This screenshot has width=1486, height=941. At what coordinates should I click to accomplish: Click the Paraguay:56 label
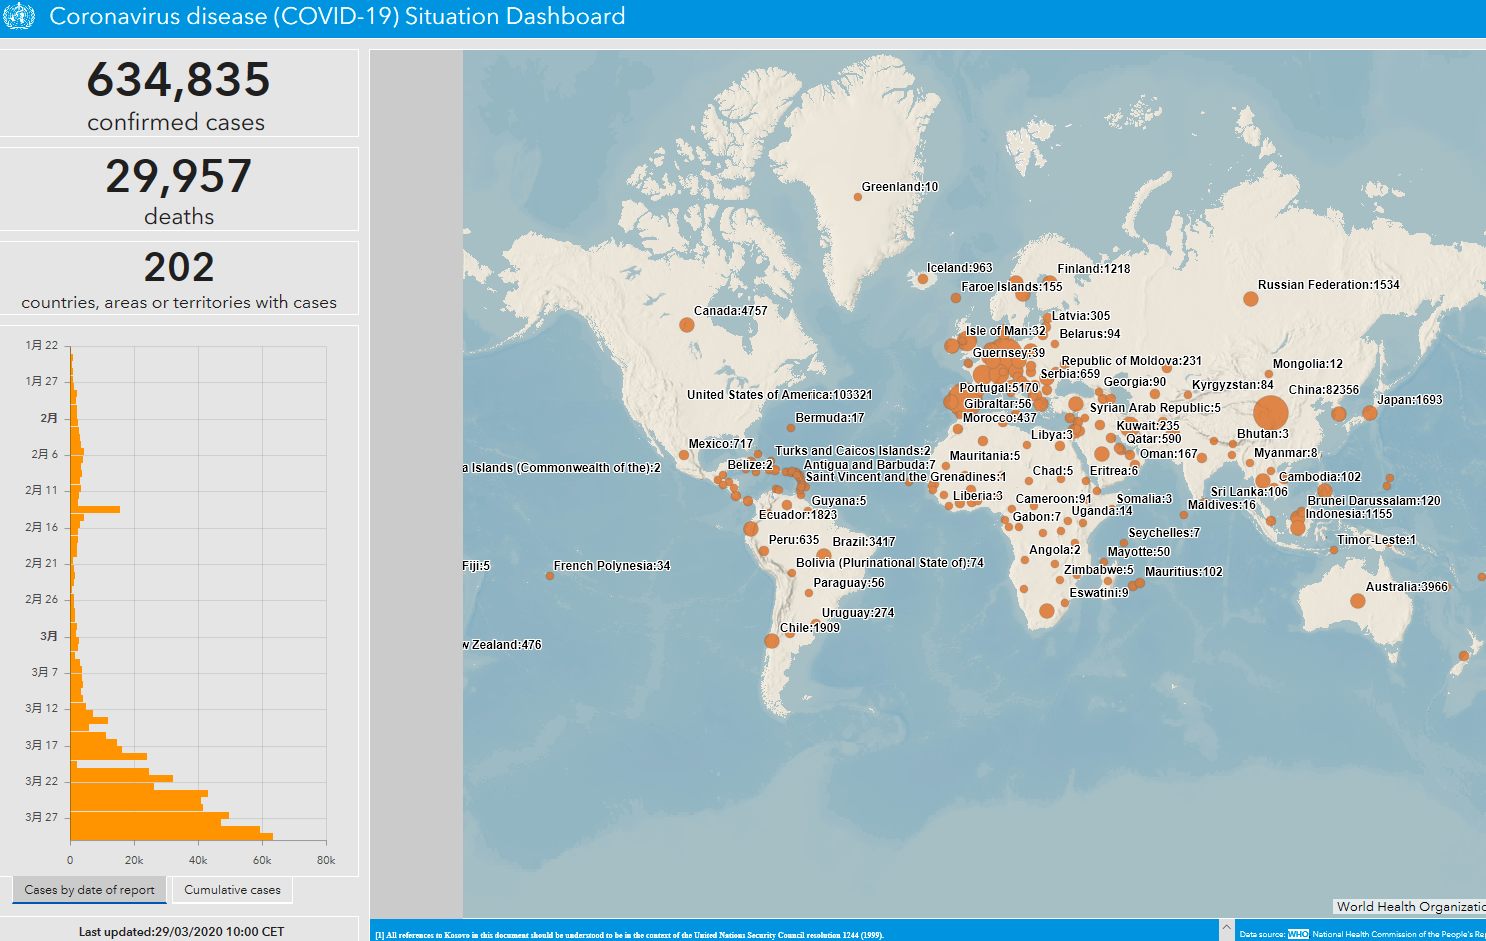(848, 583)
